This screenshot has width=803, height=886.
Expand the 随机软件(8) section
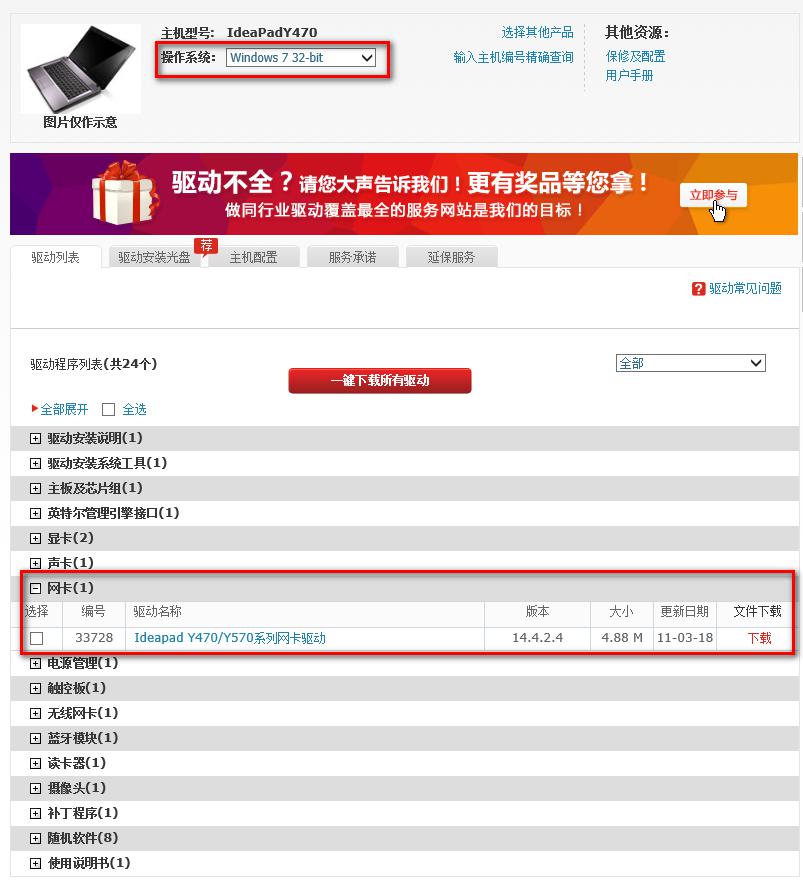click(35, 839)
